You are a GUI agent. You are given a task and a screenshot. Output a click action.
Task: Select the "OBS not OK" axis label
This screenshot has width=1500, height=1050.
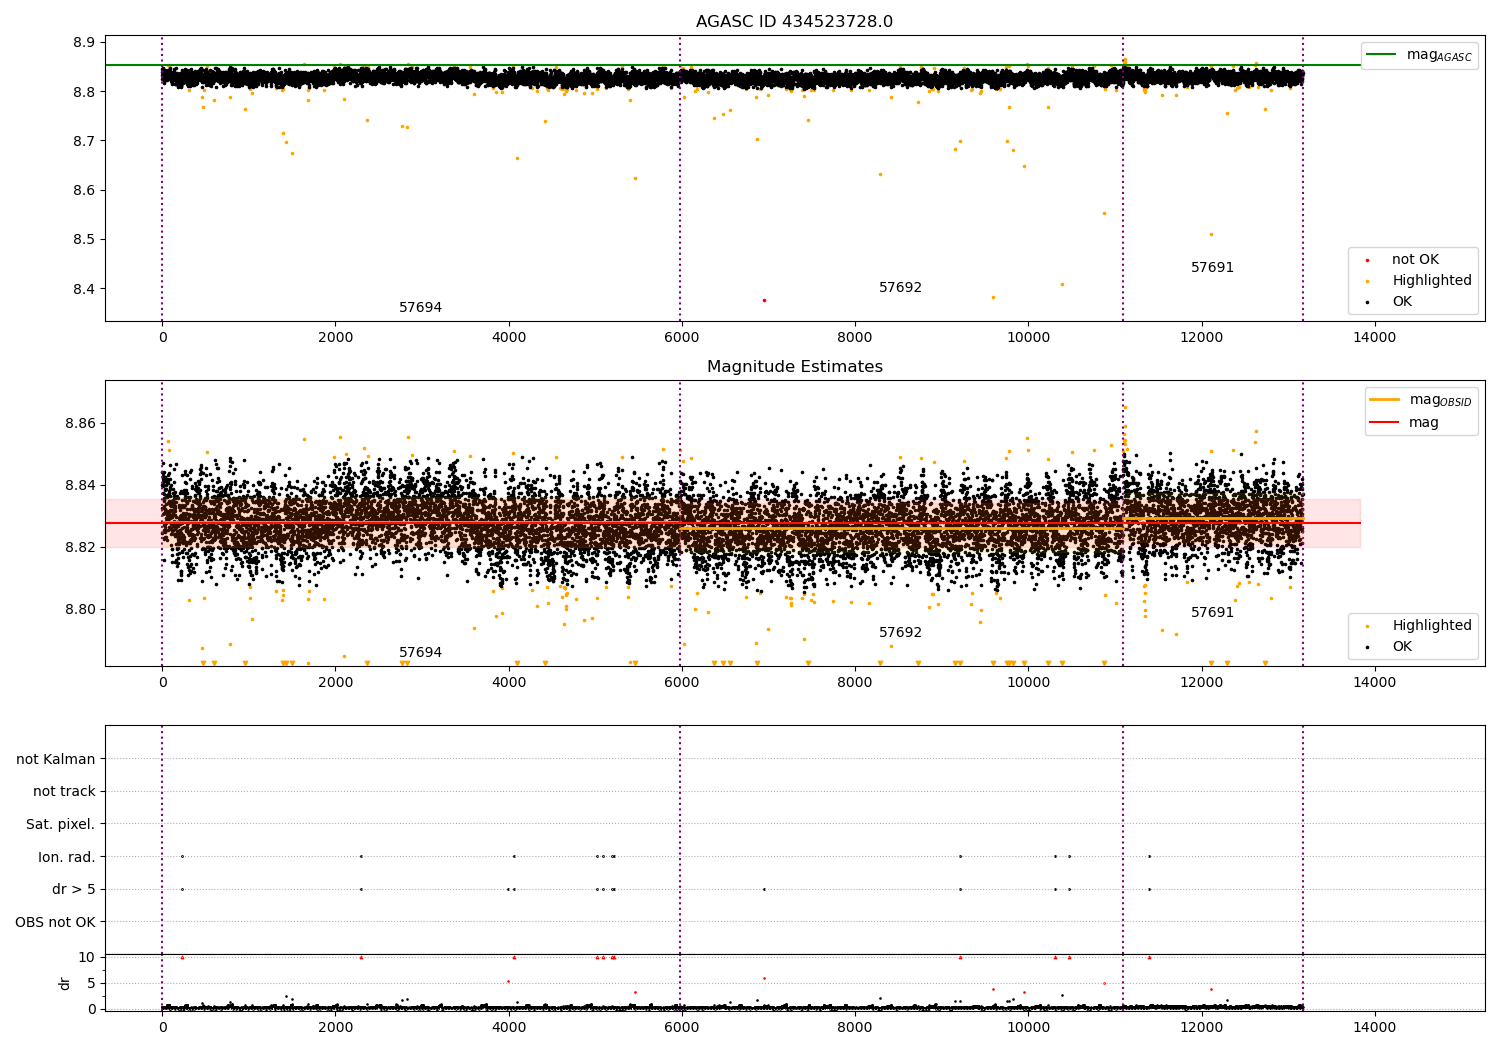point(55,922)
